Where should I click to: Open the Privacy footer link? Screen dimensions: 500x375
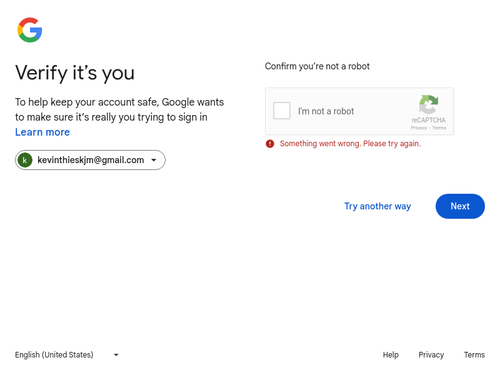point(431,355)
